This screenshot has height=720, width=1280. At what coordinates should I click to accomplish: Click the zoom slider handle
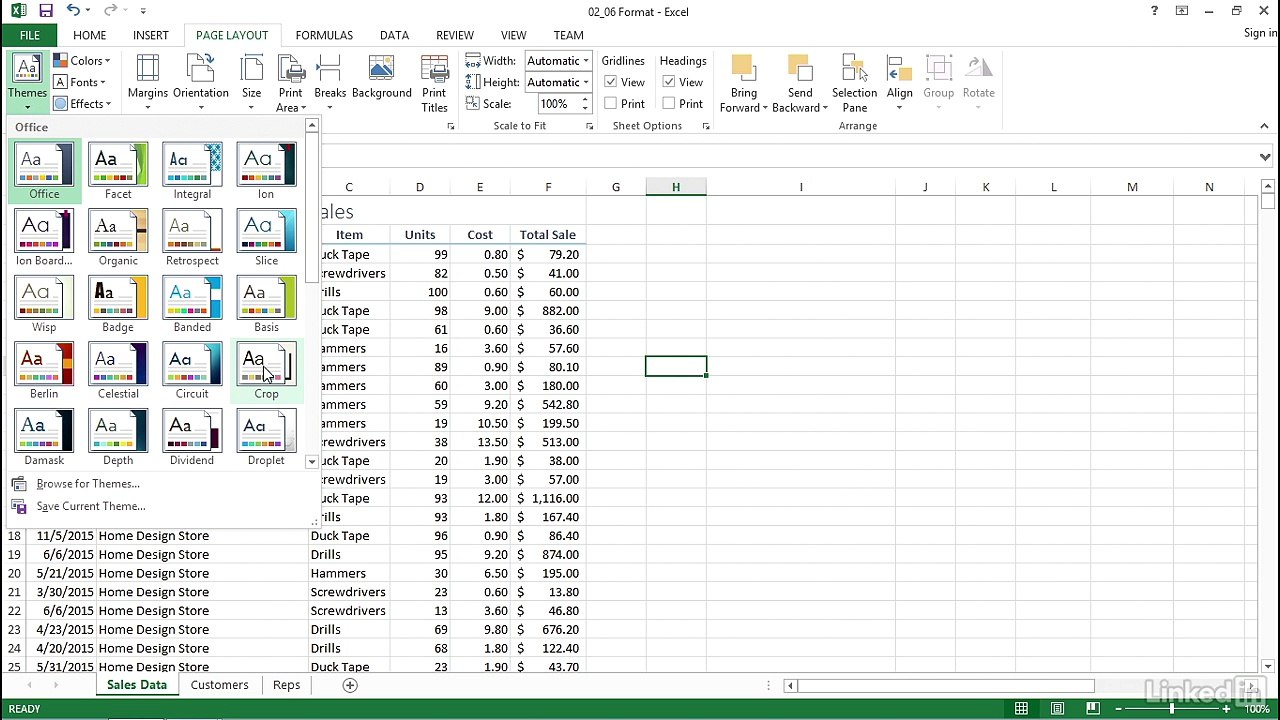pyautogui.click(x=1172, y=709)
